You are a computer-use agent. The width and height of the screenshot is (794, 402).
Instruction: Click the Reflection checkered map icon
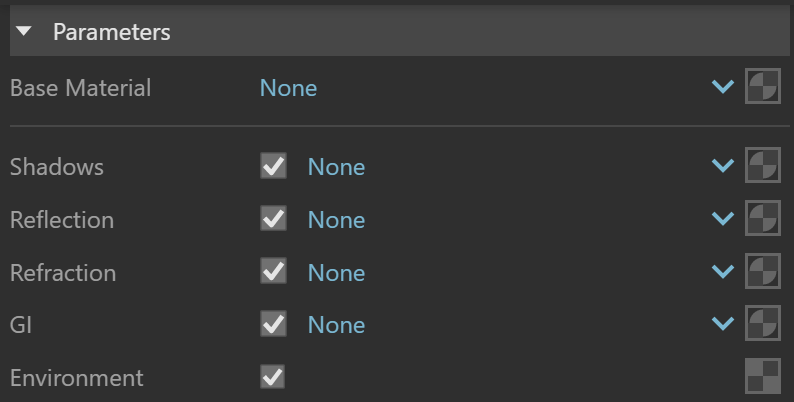coord(763,218)
